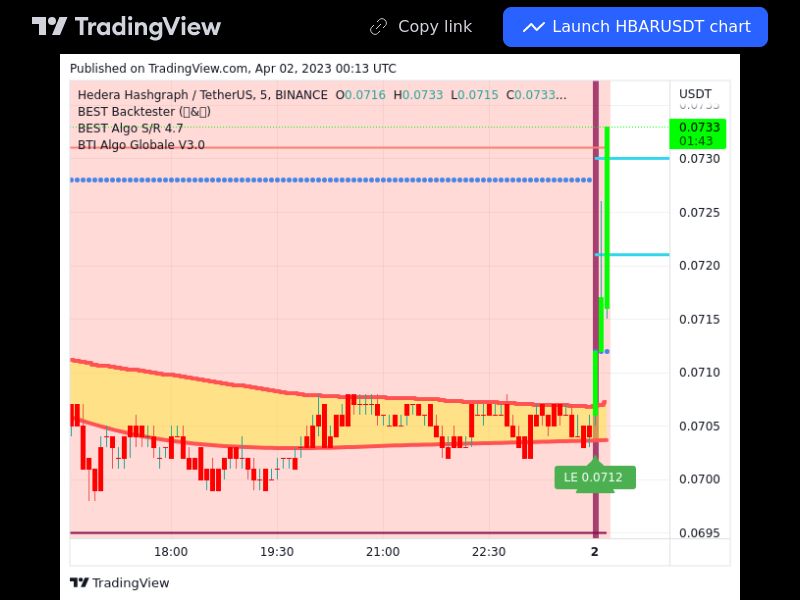Viewport: 800px width, 600px height.
Task: Click the 21:00 time axis label
Action: tap(383, 552)
